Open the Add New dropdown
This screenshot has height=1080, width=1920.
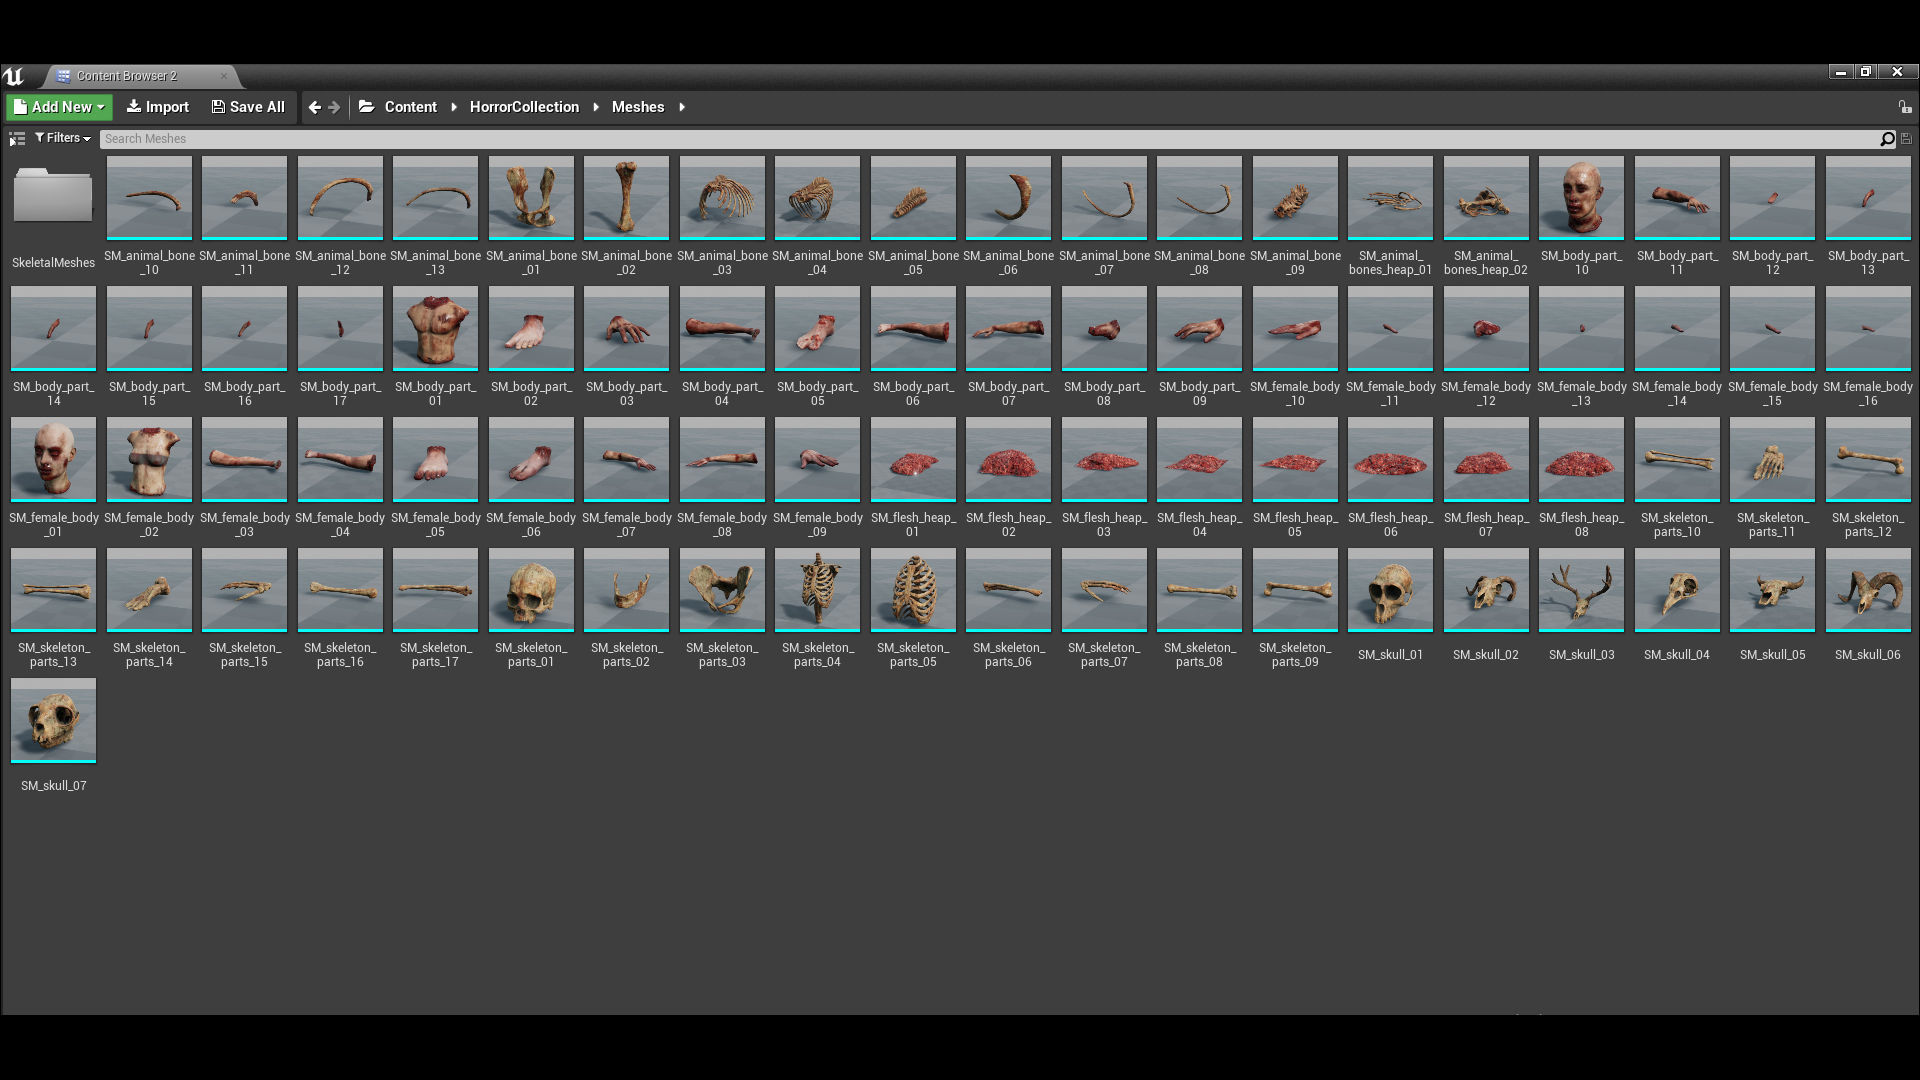tap(60, 107)
